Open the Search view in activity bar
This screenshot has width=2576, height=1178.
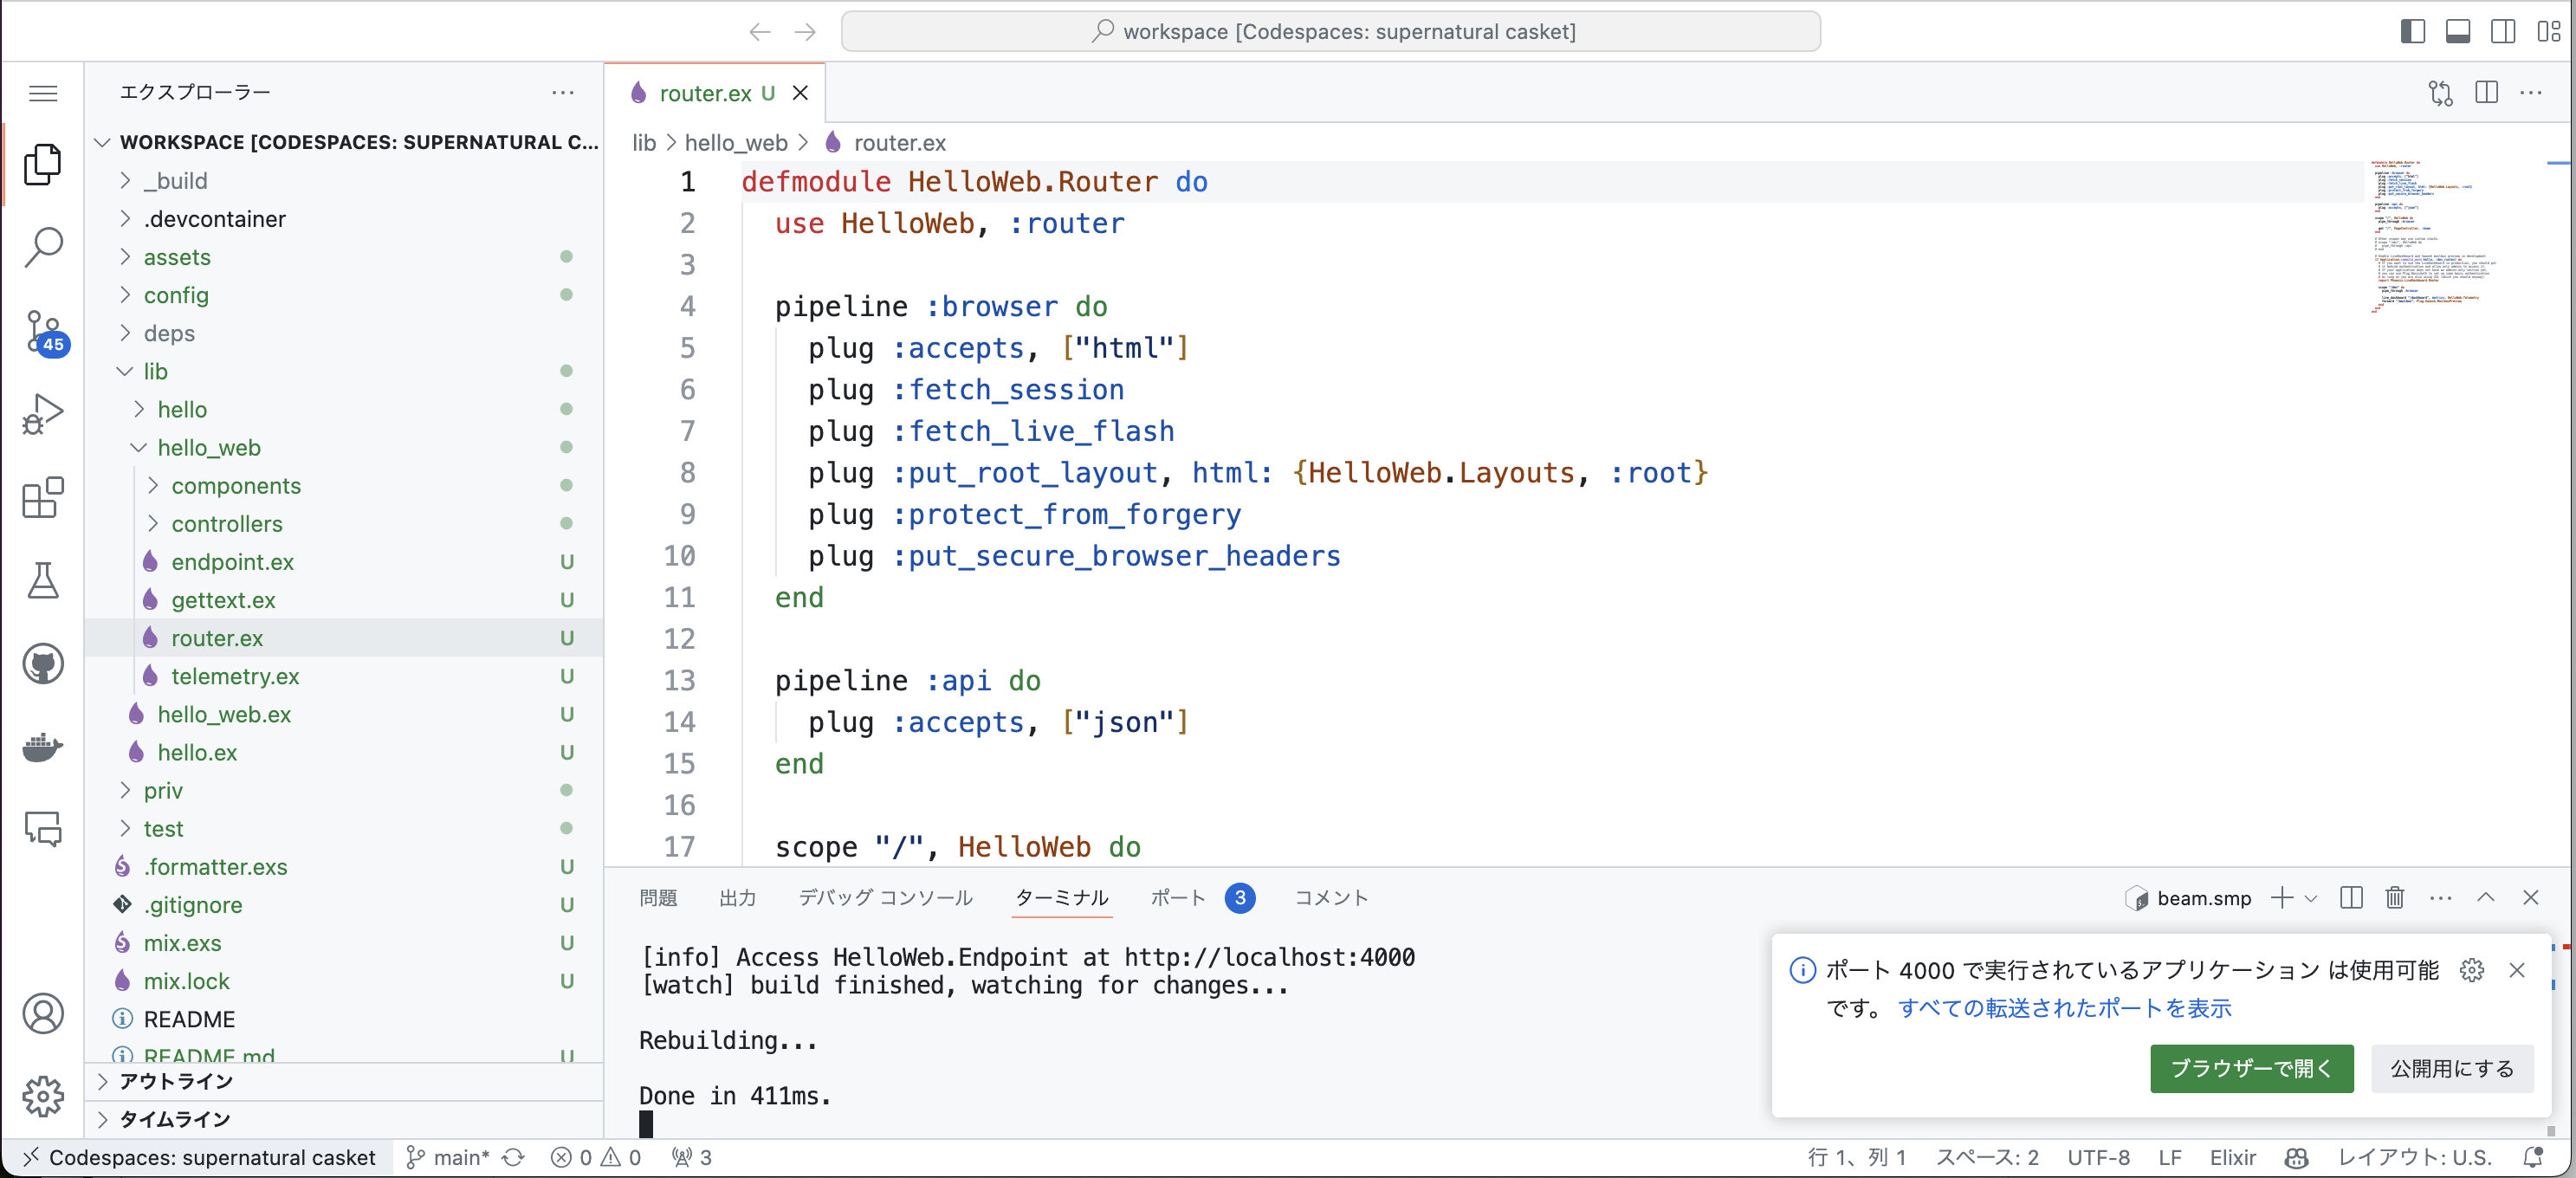click(43, 247)
